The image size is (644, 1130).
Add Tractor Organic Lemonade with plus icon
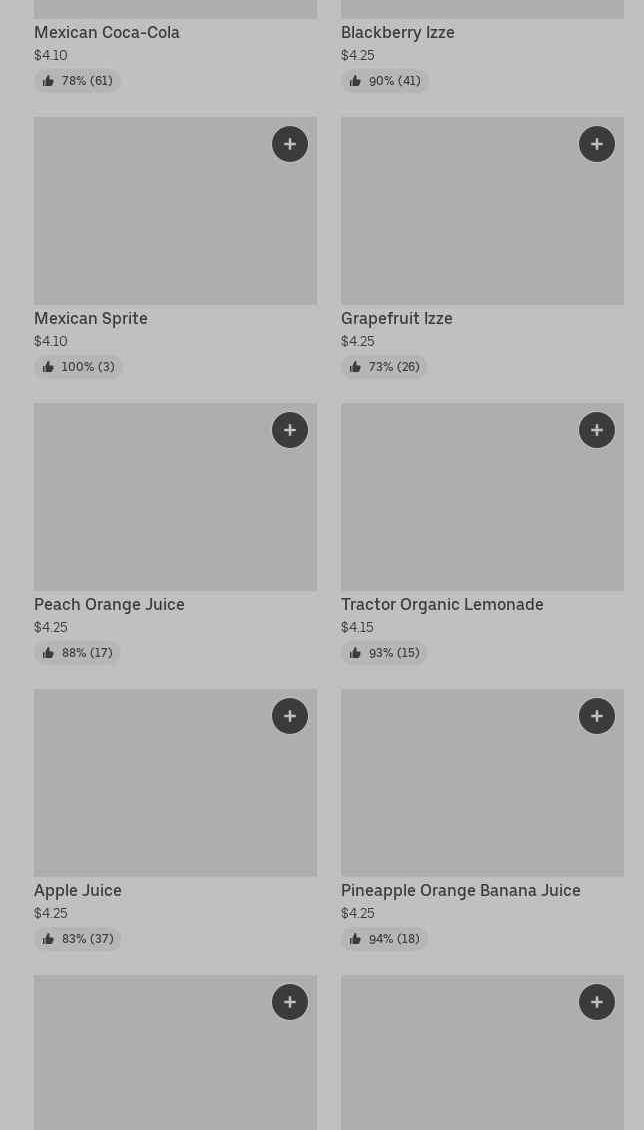(597, 430)
